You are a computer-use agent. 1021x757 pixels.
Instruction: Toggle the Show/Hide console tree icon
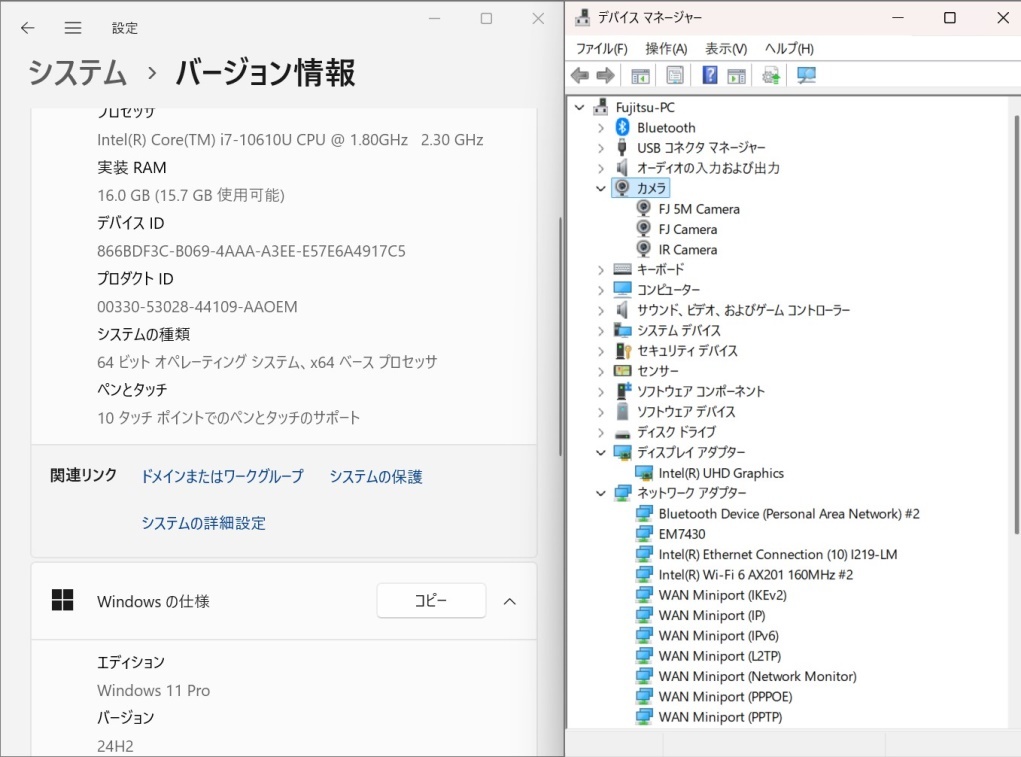coord(640,75)
